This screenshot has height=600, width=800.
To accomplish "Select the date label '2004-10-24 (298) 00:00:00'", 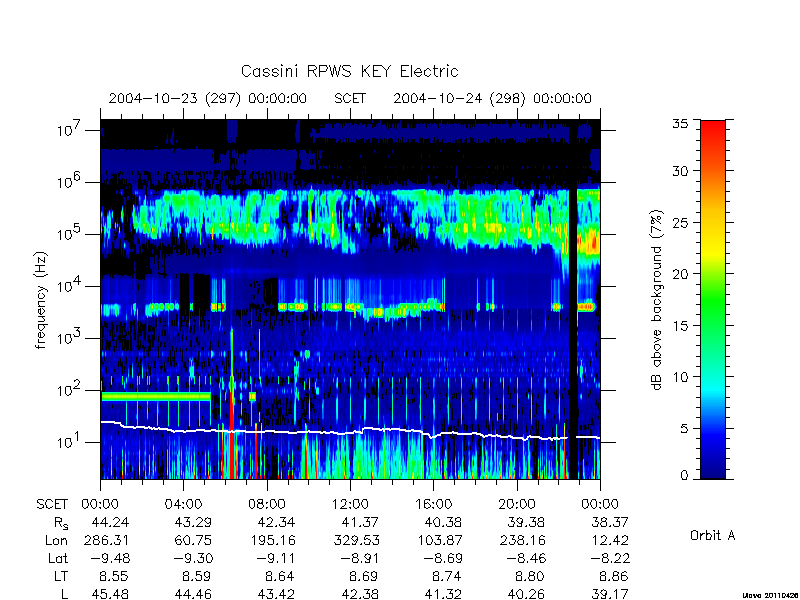I will pyautogui.click(x=492, y=98).
